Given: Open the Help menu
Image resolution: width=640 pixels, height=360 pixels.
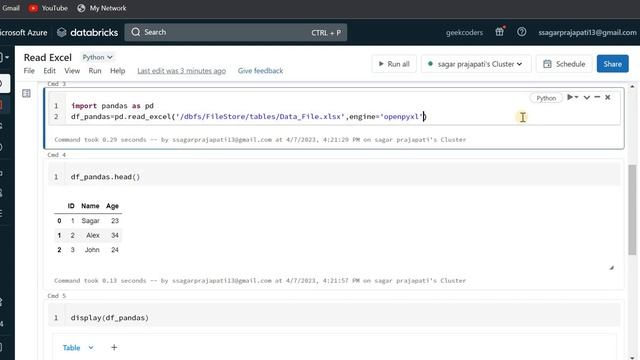Looking at the screenshot, I should [118, 71].
